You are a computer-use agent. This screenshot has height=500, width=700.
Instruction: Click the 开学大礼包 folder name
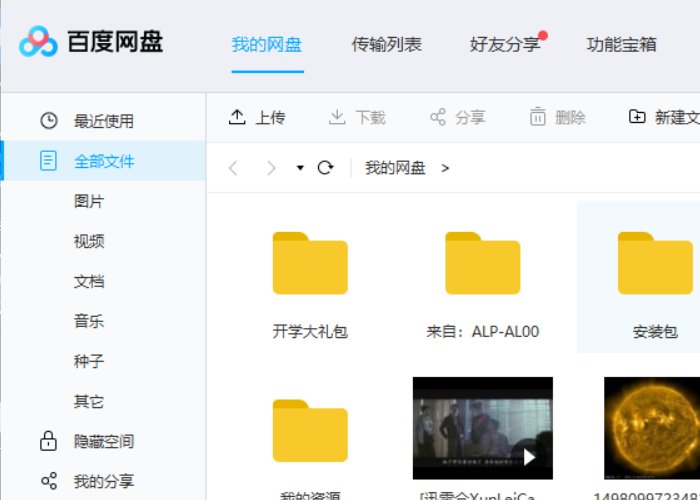click(x=310, y=332)
